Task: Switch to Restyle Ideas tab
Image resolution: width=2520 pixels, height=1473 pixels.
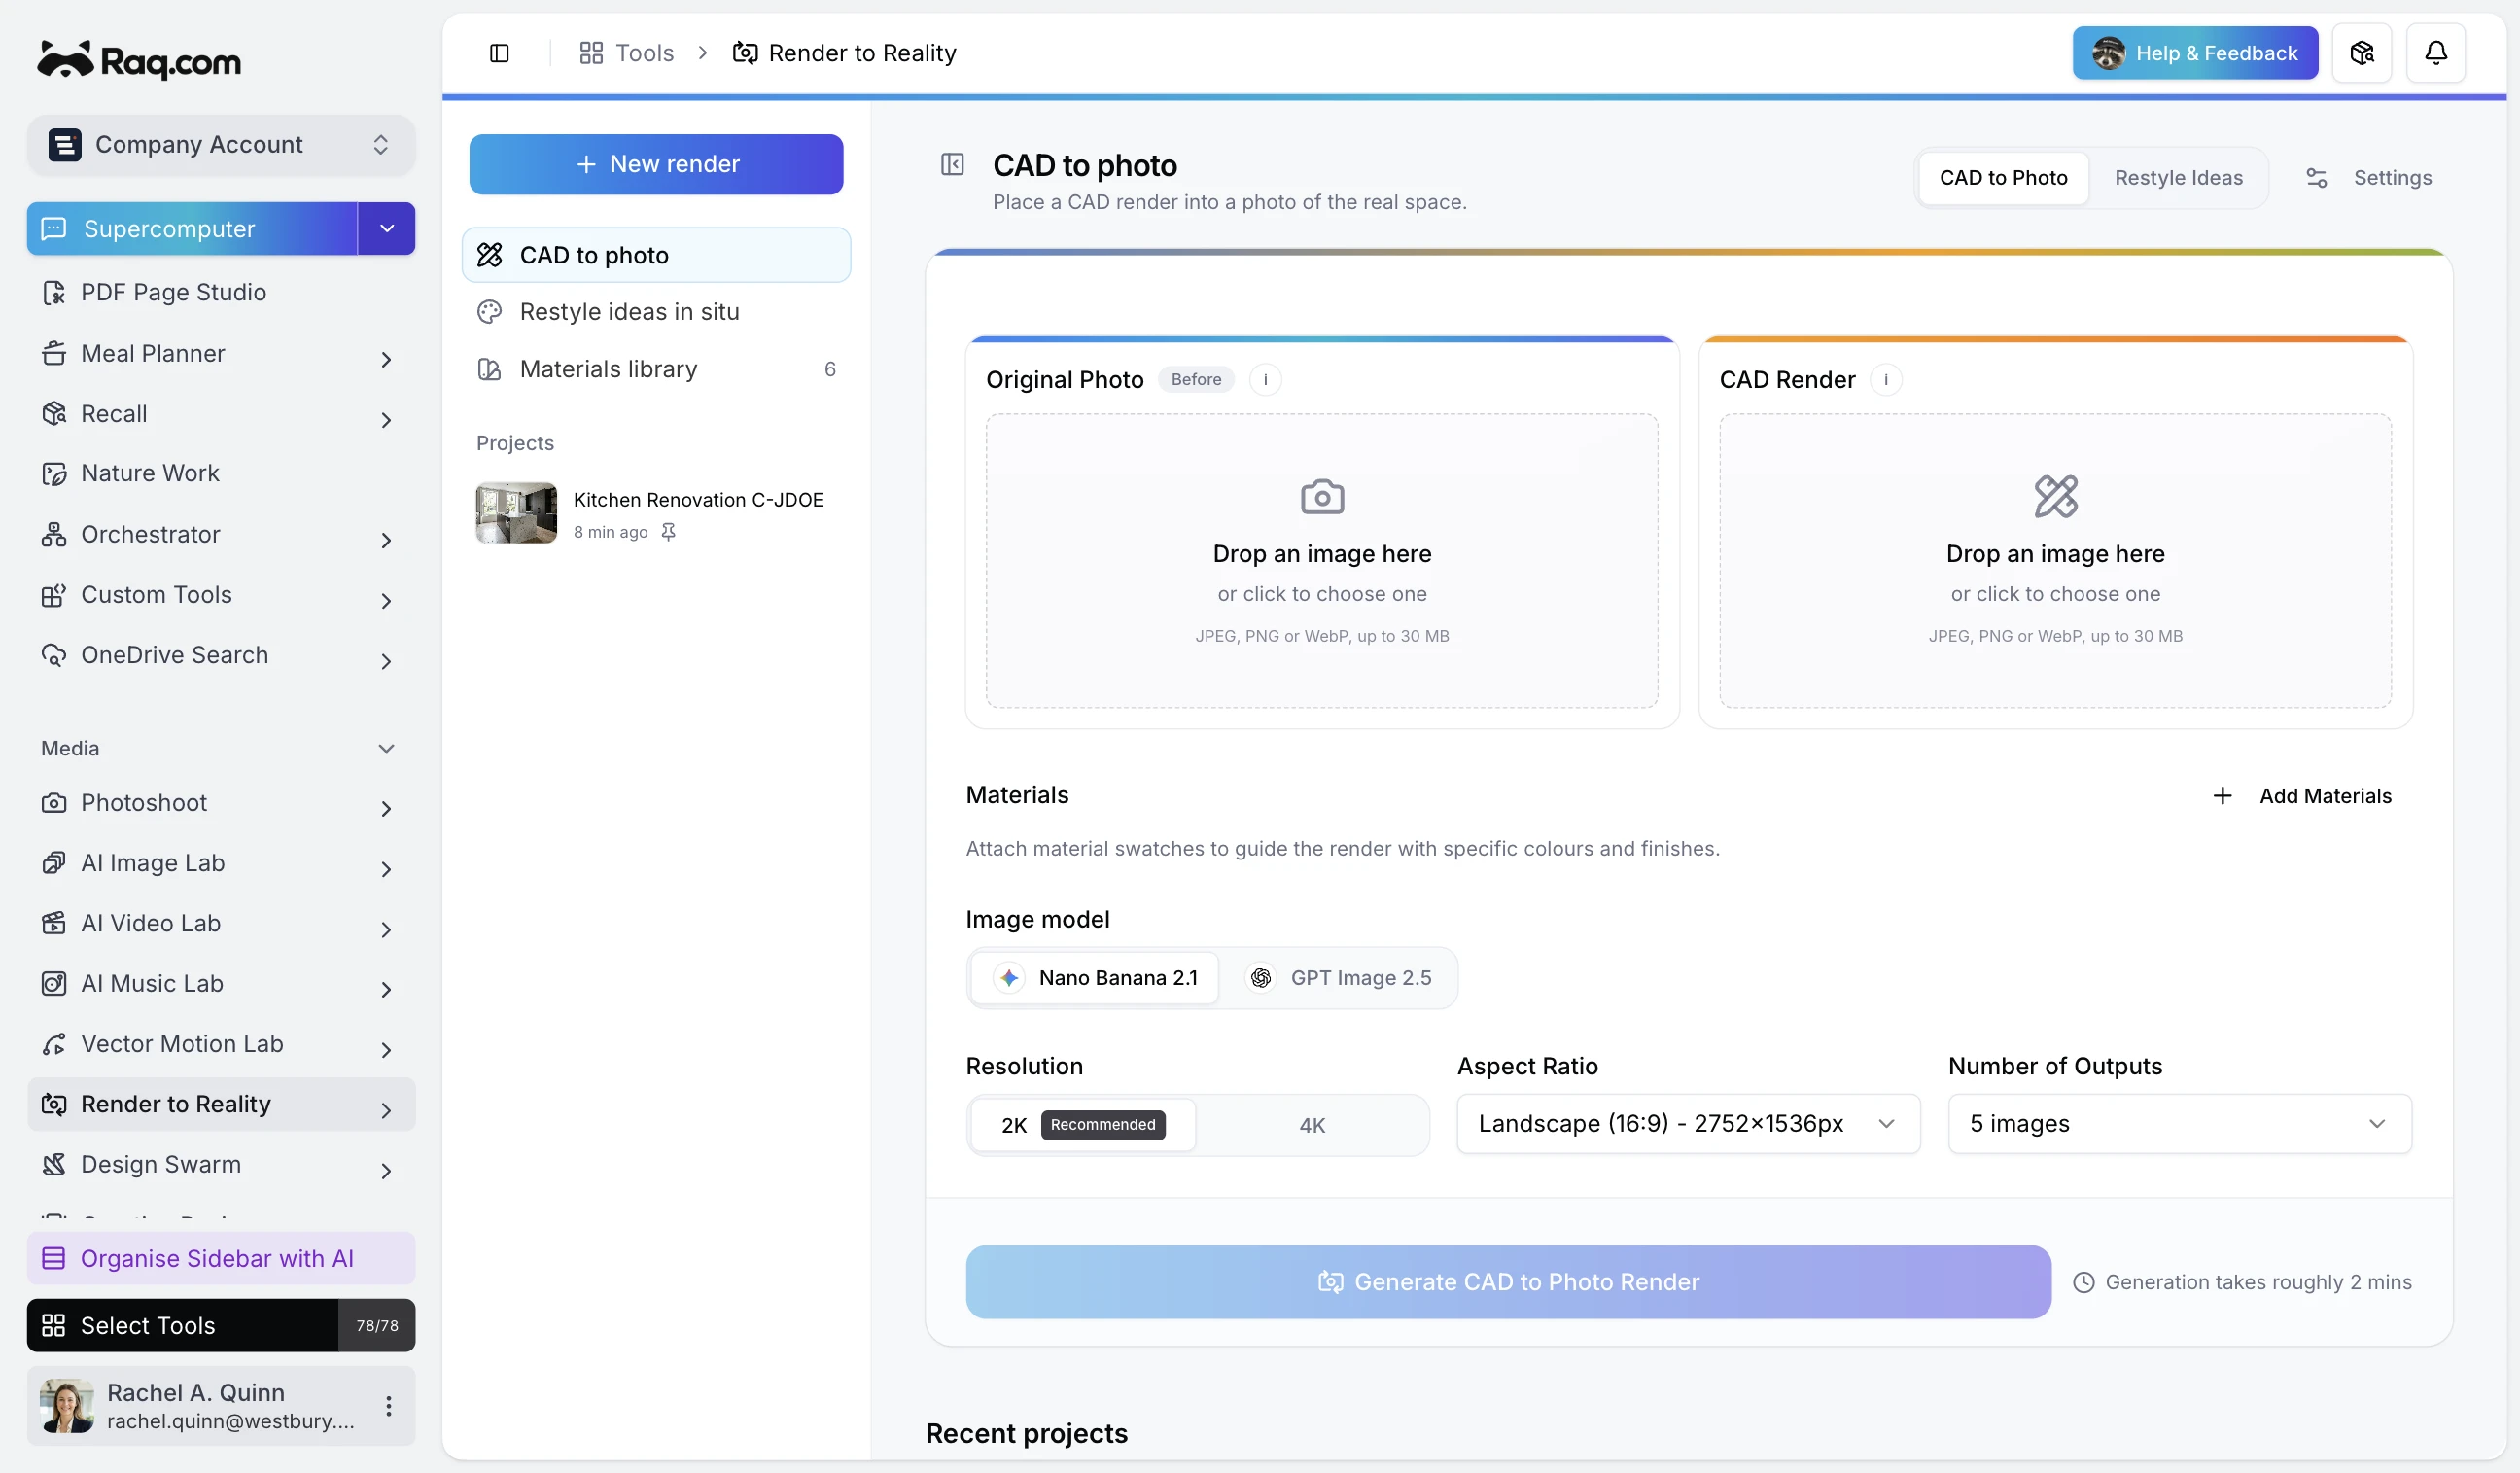Action: pyautogui.click(x=2178, y=178)
